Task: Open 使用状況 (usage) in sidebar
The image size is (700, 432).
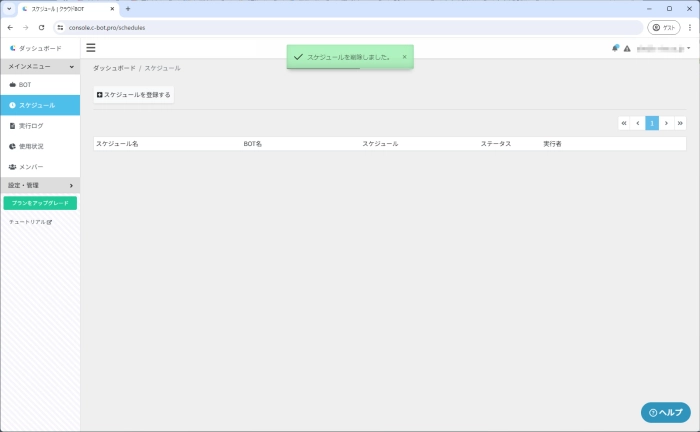Action: (30, 146)
